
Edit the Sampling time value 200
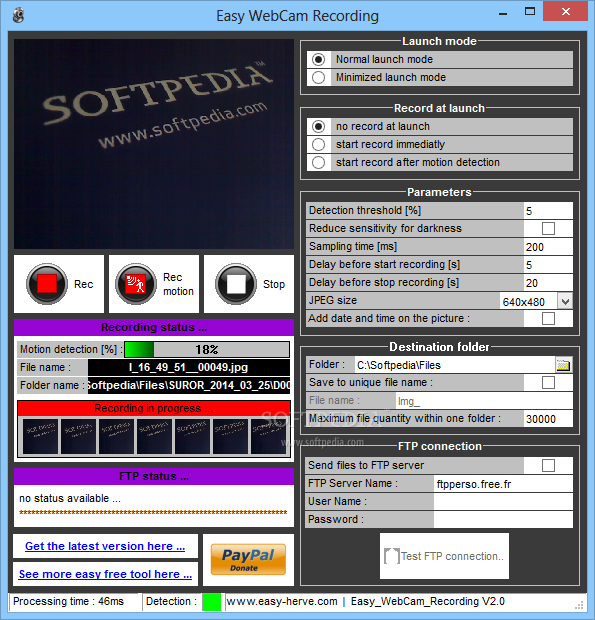[x=548, y=247]
